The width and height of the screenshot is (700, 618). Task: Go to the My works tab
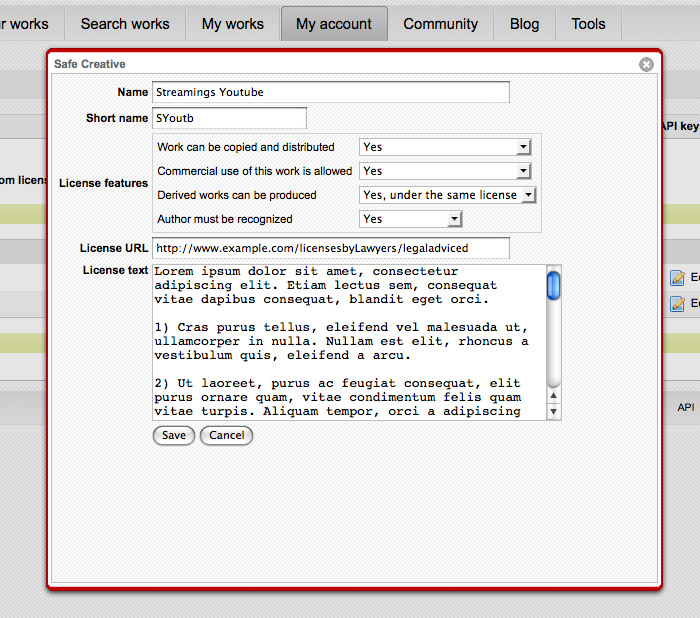click(x=233, y=24)
